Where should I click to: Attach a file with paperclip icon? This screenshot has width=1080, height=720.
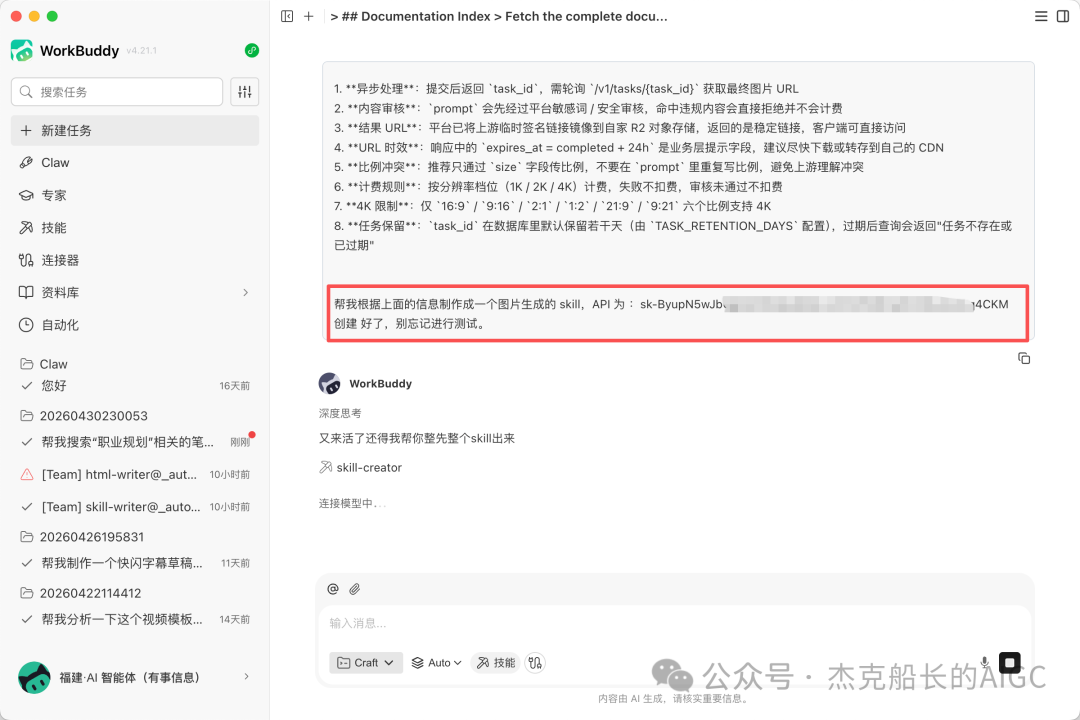pyautogui.click(x=354, y=589)
